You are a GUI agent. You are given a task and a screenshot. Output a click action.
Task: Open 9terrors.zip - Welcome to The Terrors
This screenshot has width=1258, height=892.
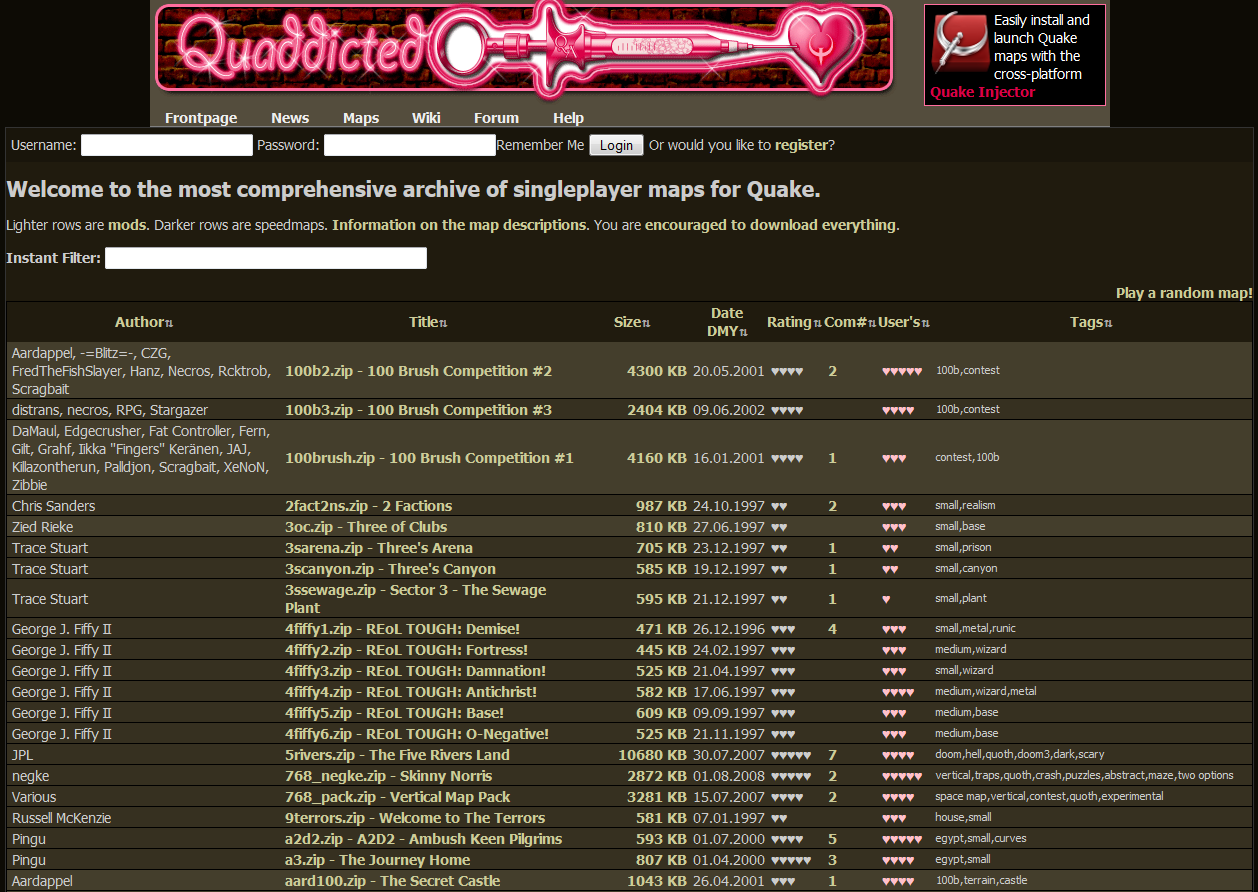point(415,818)
